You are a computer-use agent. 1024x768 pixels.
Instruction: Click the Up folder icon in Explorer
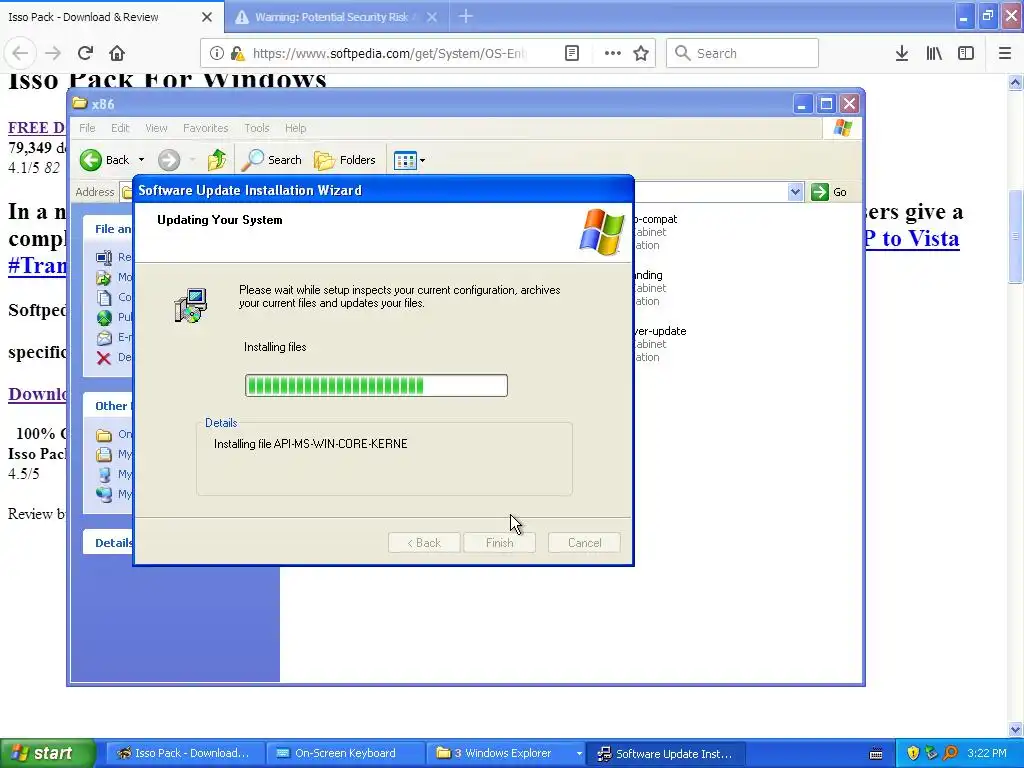point(217,160)
